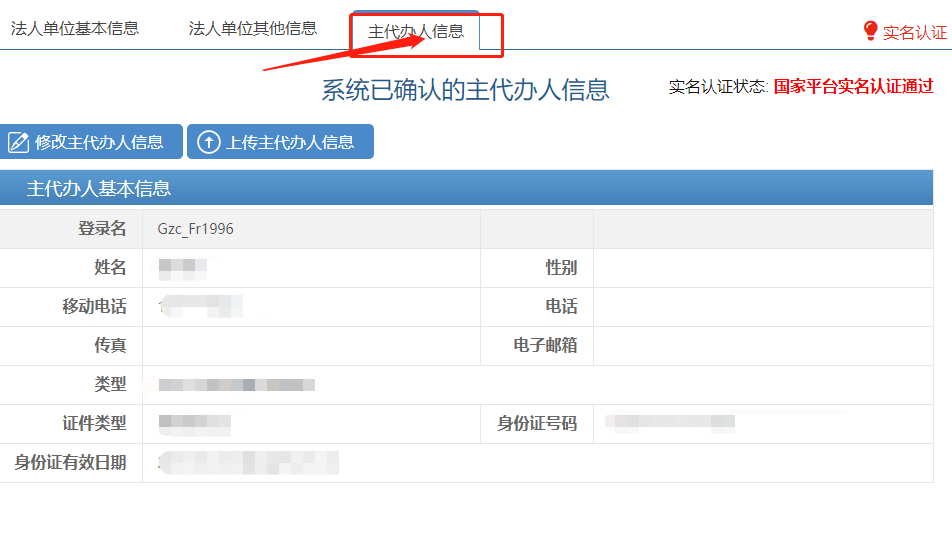This screenshot has width=952, height=533.
Task: Click the 修改主代办人信息 button label
Action: pos(99,142)
